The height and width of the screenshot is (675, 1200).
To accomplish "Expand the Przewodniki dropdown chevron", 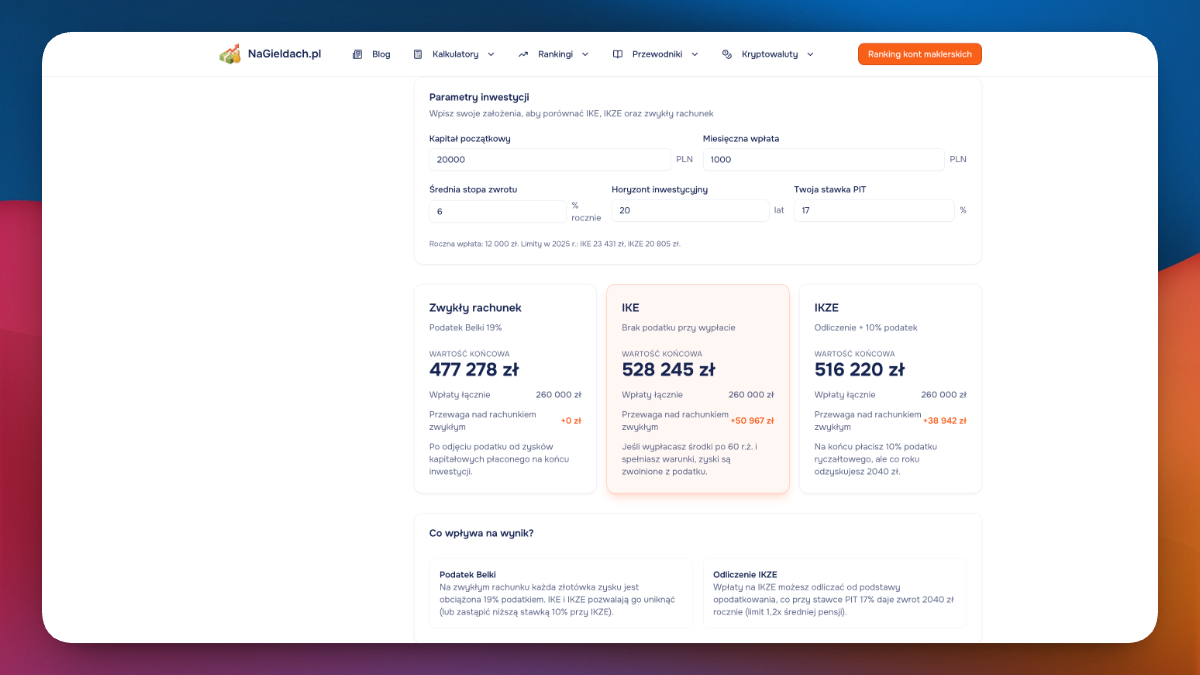I will [x=695, y=54].
